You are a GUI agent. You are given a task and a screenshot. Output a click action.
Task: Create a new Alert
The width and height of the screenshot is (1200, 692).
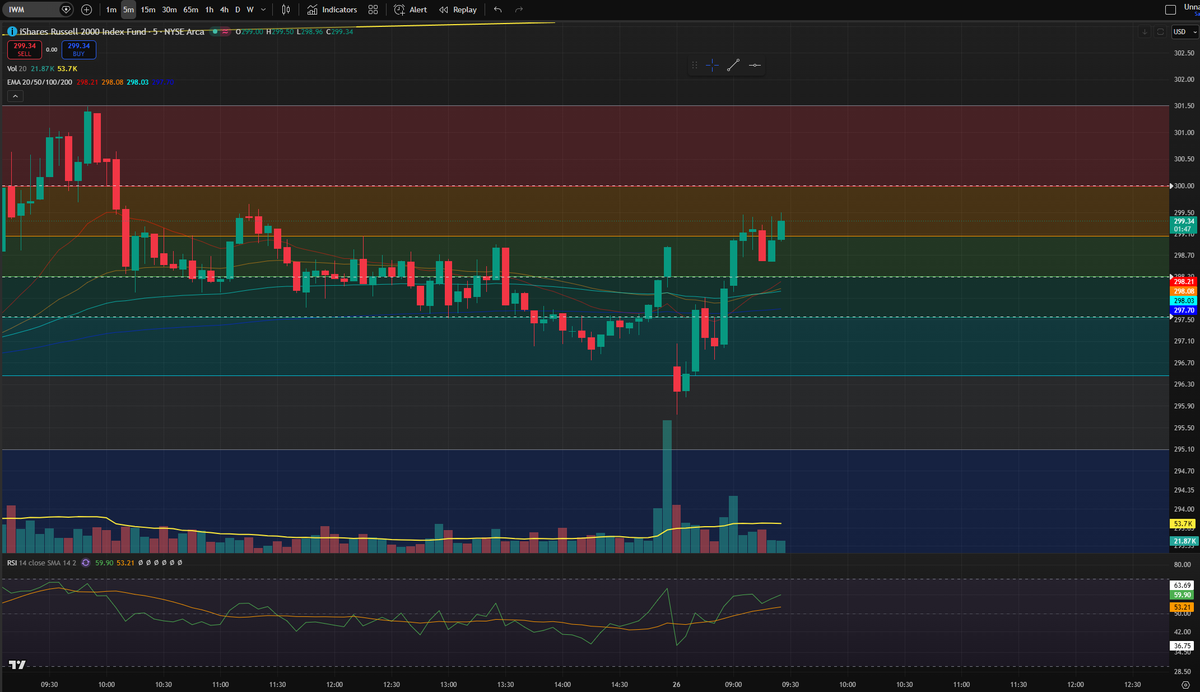pyautogui.click(x=411, y=9)
